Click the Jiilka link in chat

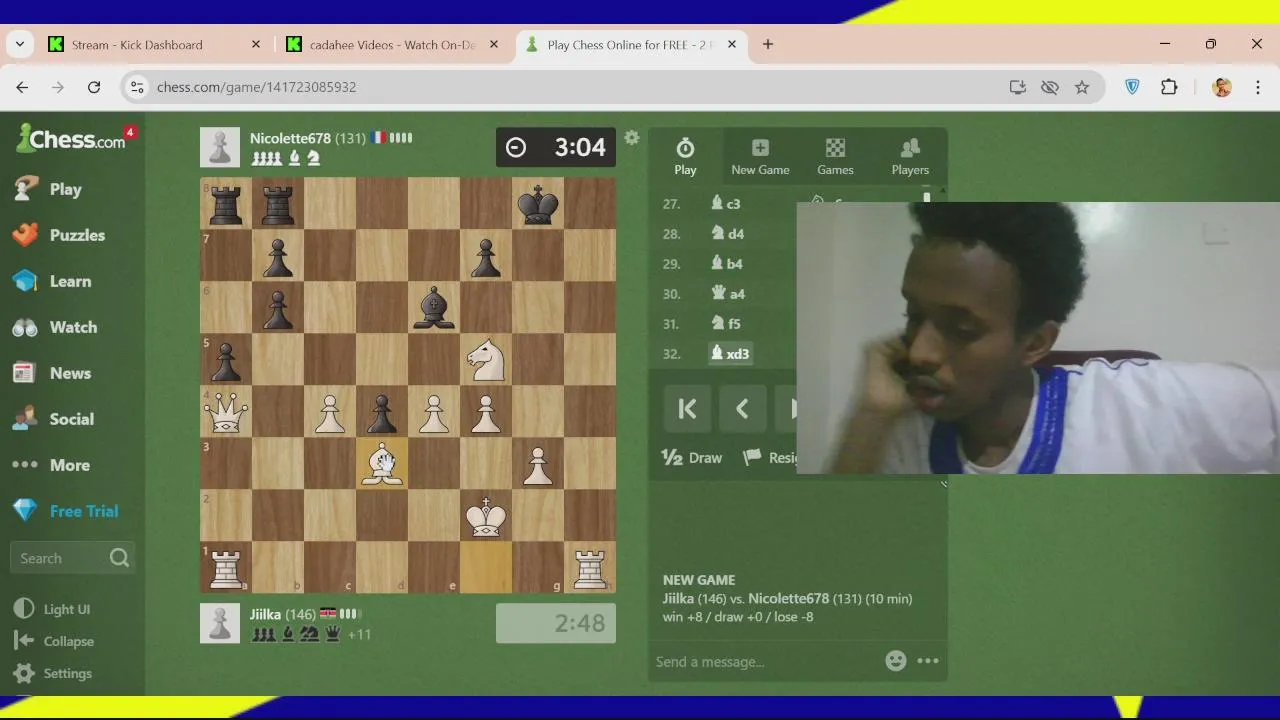tap(678, 598)
